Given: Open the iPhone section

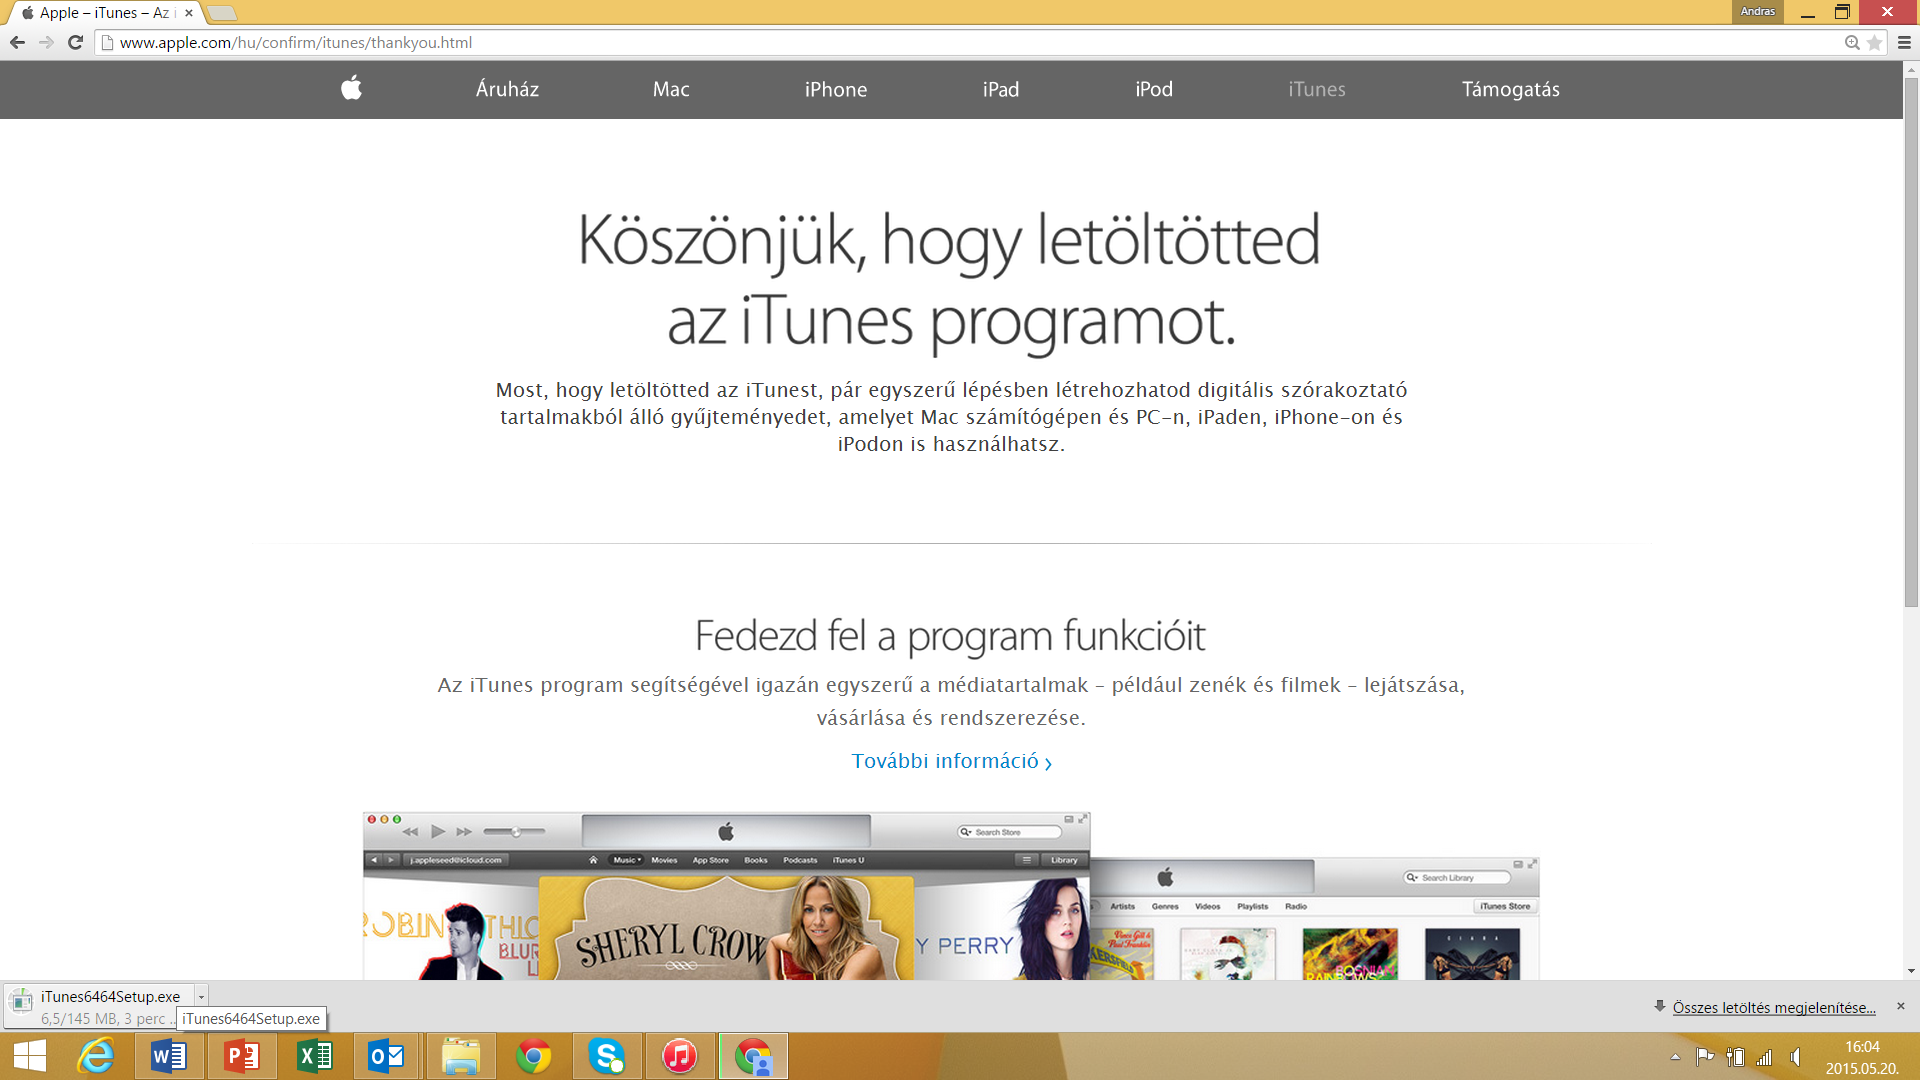Looking at the screenshot, I should click(x=836, y=89).
